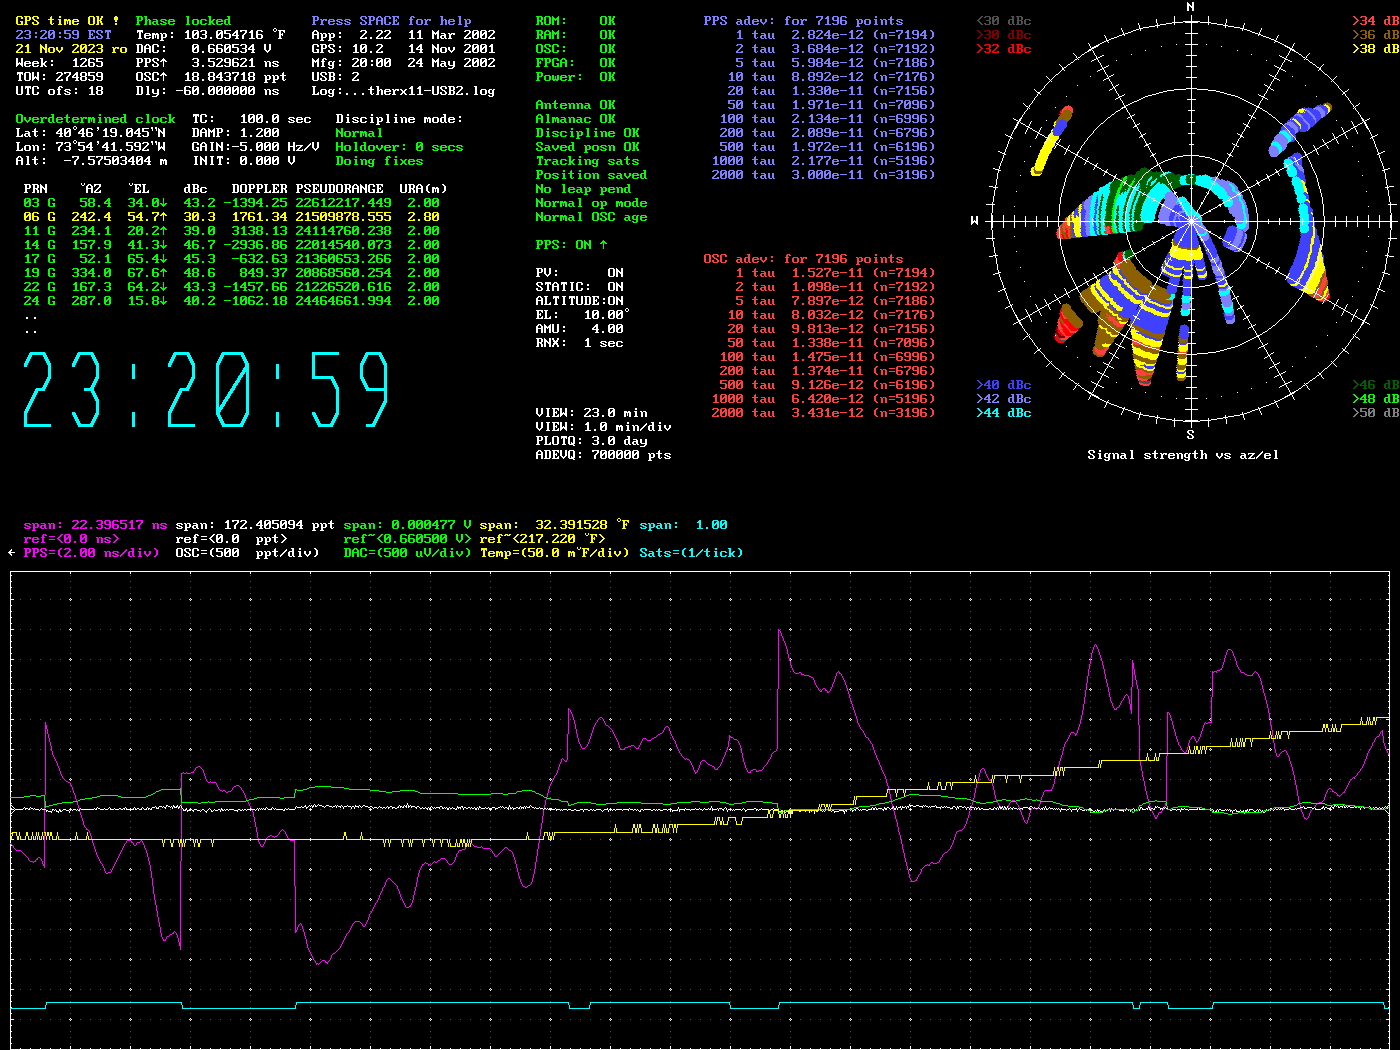1400x1050 pixels.
Task: Click the 'Phase locked' status
Action: point(183,21)
